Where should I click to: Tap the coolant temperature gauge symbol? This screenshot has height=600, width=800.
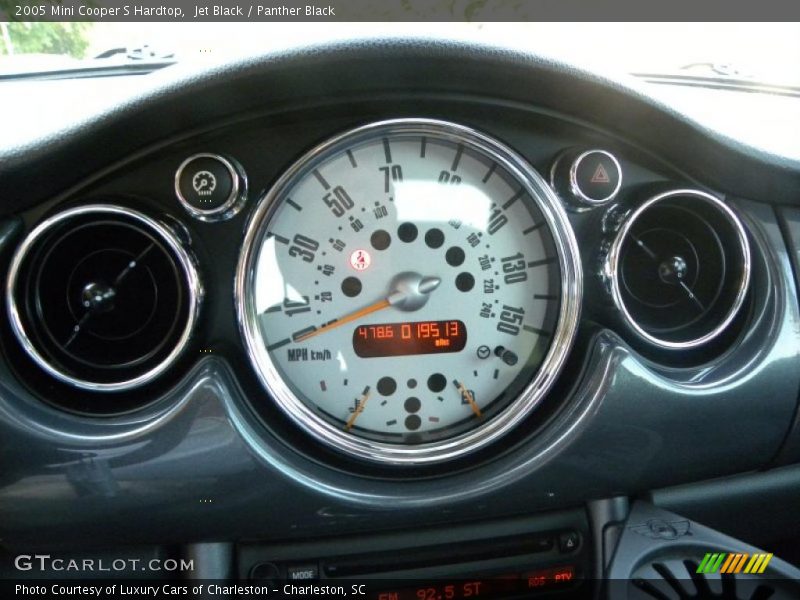click(x=355, y=407)
